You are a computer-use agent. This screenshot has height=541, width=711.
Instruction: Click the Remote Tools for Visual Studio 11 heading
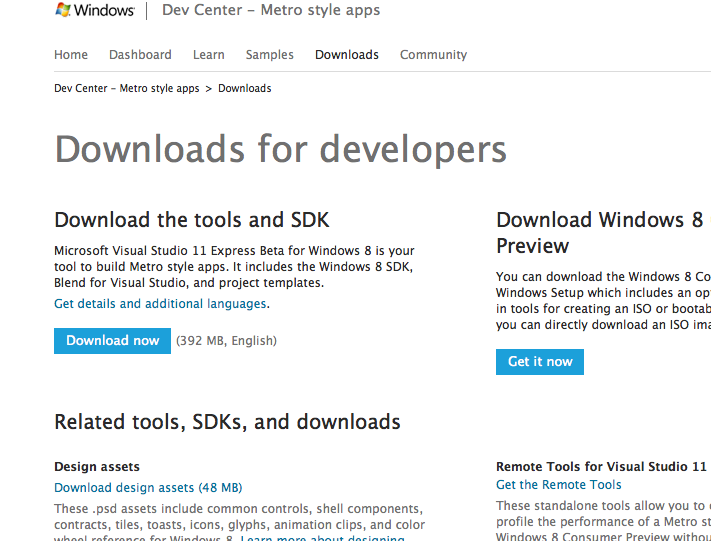pos(601,467)
